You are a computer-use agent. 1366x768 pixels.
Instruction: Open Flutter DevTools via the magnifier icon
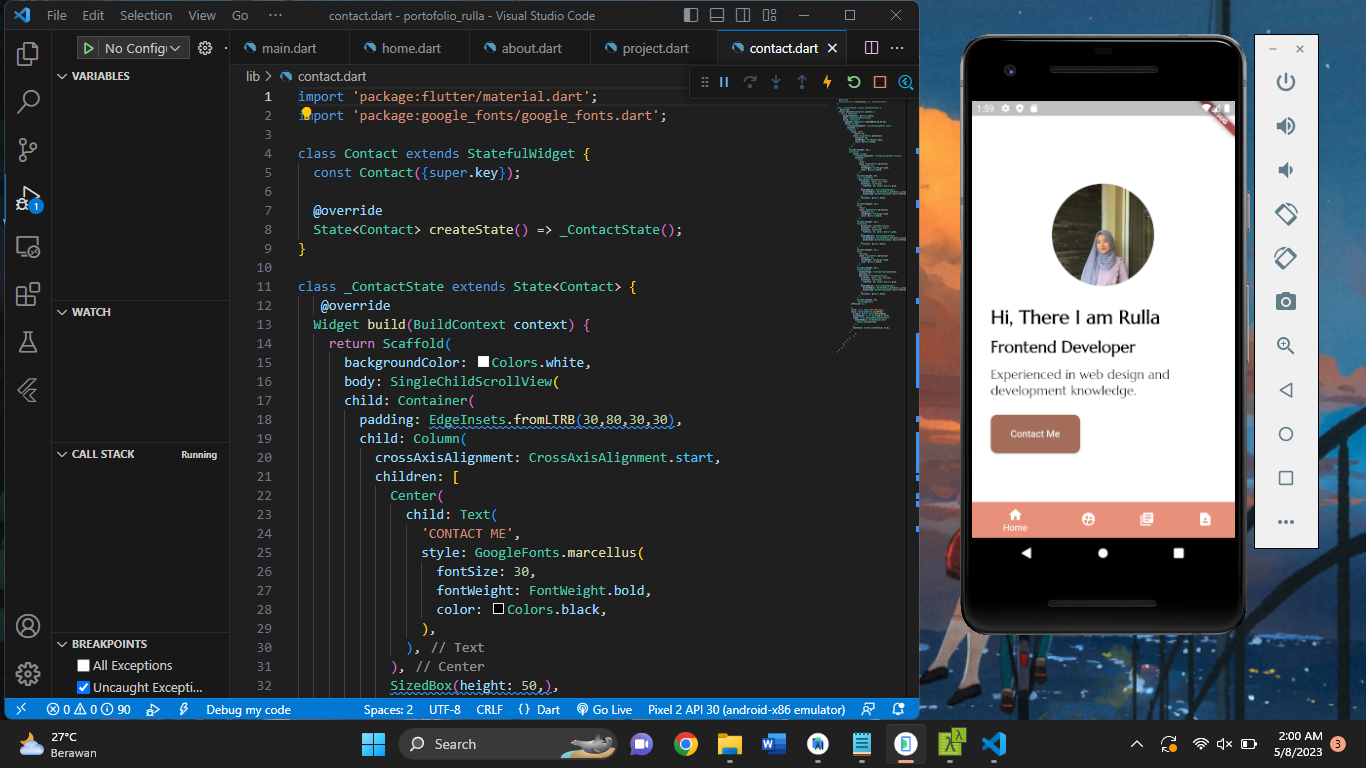[905, 83]
